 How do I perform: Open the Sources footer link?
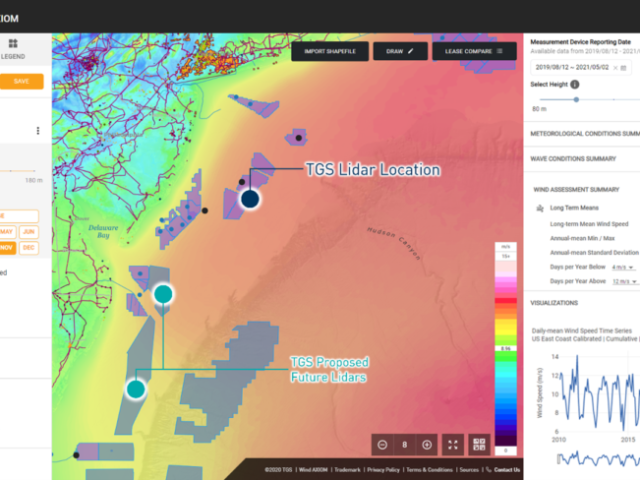pyautogui.click(x=469, y=470)
